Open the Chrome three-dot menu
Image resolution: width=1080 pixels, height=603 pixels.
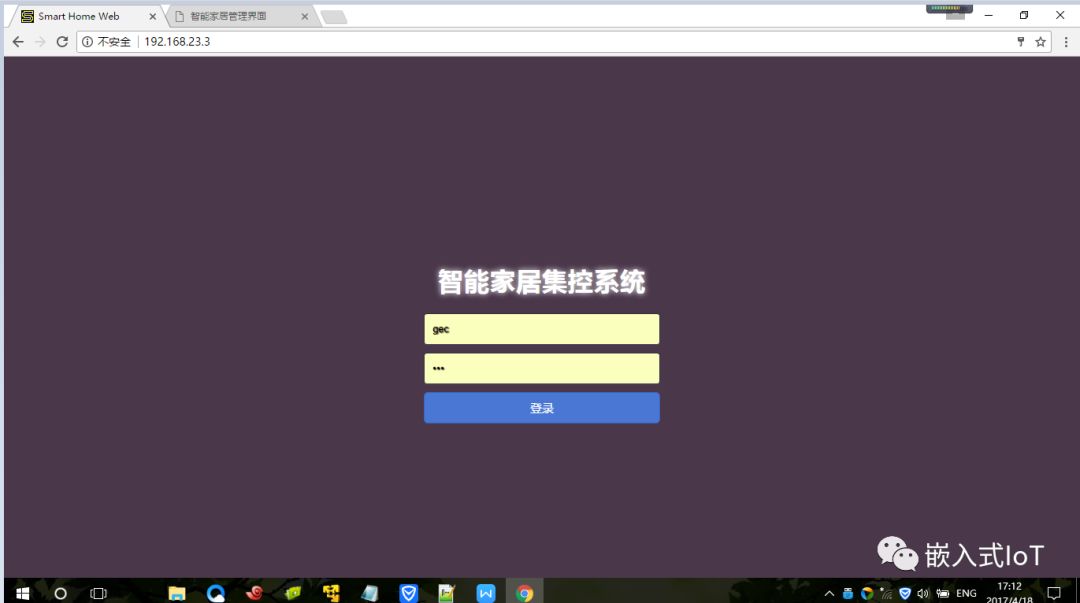point(1066,42)
